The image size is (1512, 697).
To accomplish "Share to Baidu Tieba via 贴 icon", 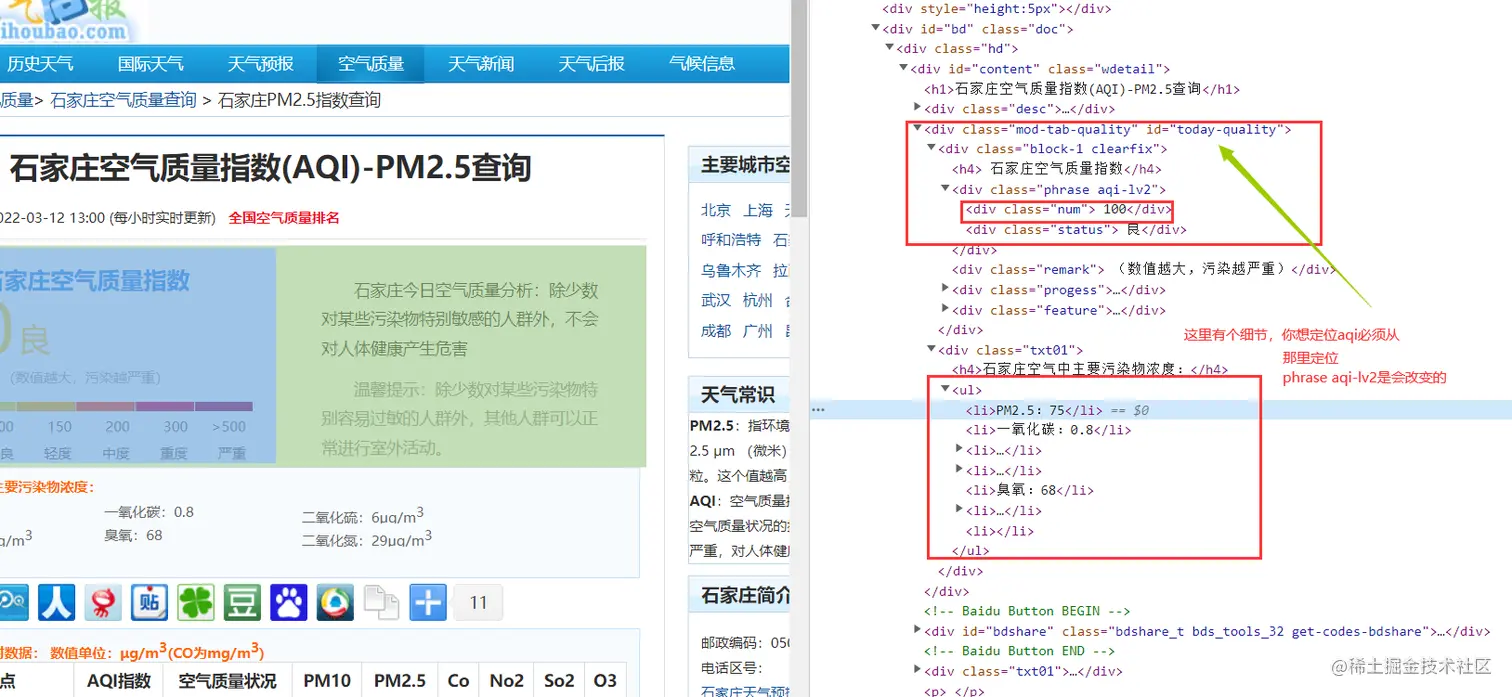I will 148,602.
